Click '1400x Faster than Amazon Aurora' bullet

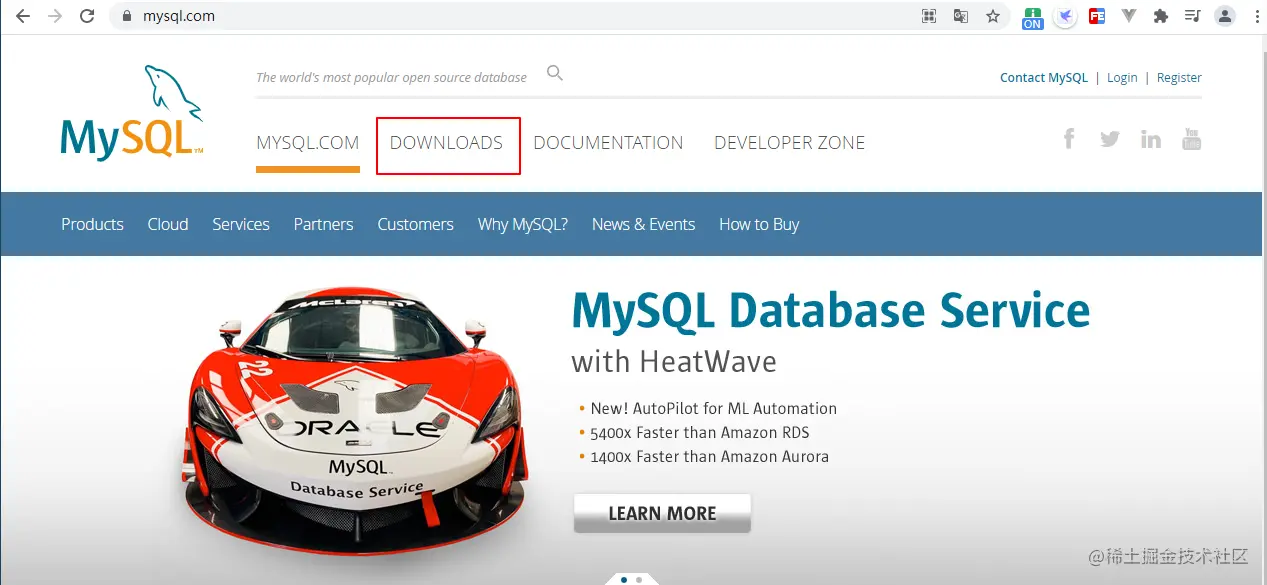click(x=709, y=457)
